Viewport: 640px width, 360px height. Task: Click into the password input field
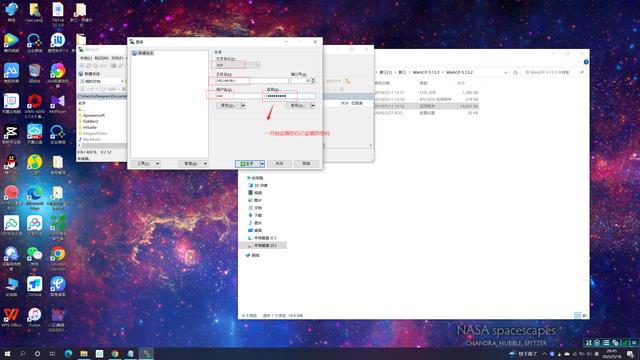[291, 96]
